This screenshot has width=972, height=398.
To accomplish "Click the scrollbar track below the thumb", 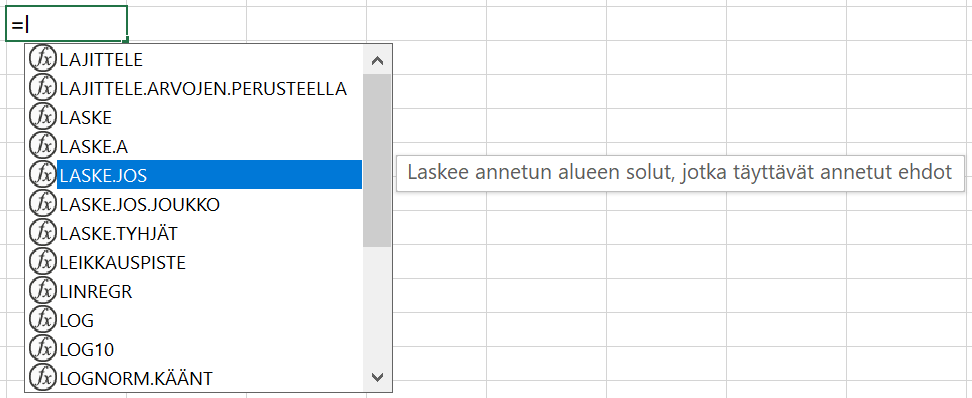I will point(377,305).
